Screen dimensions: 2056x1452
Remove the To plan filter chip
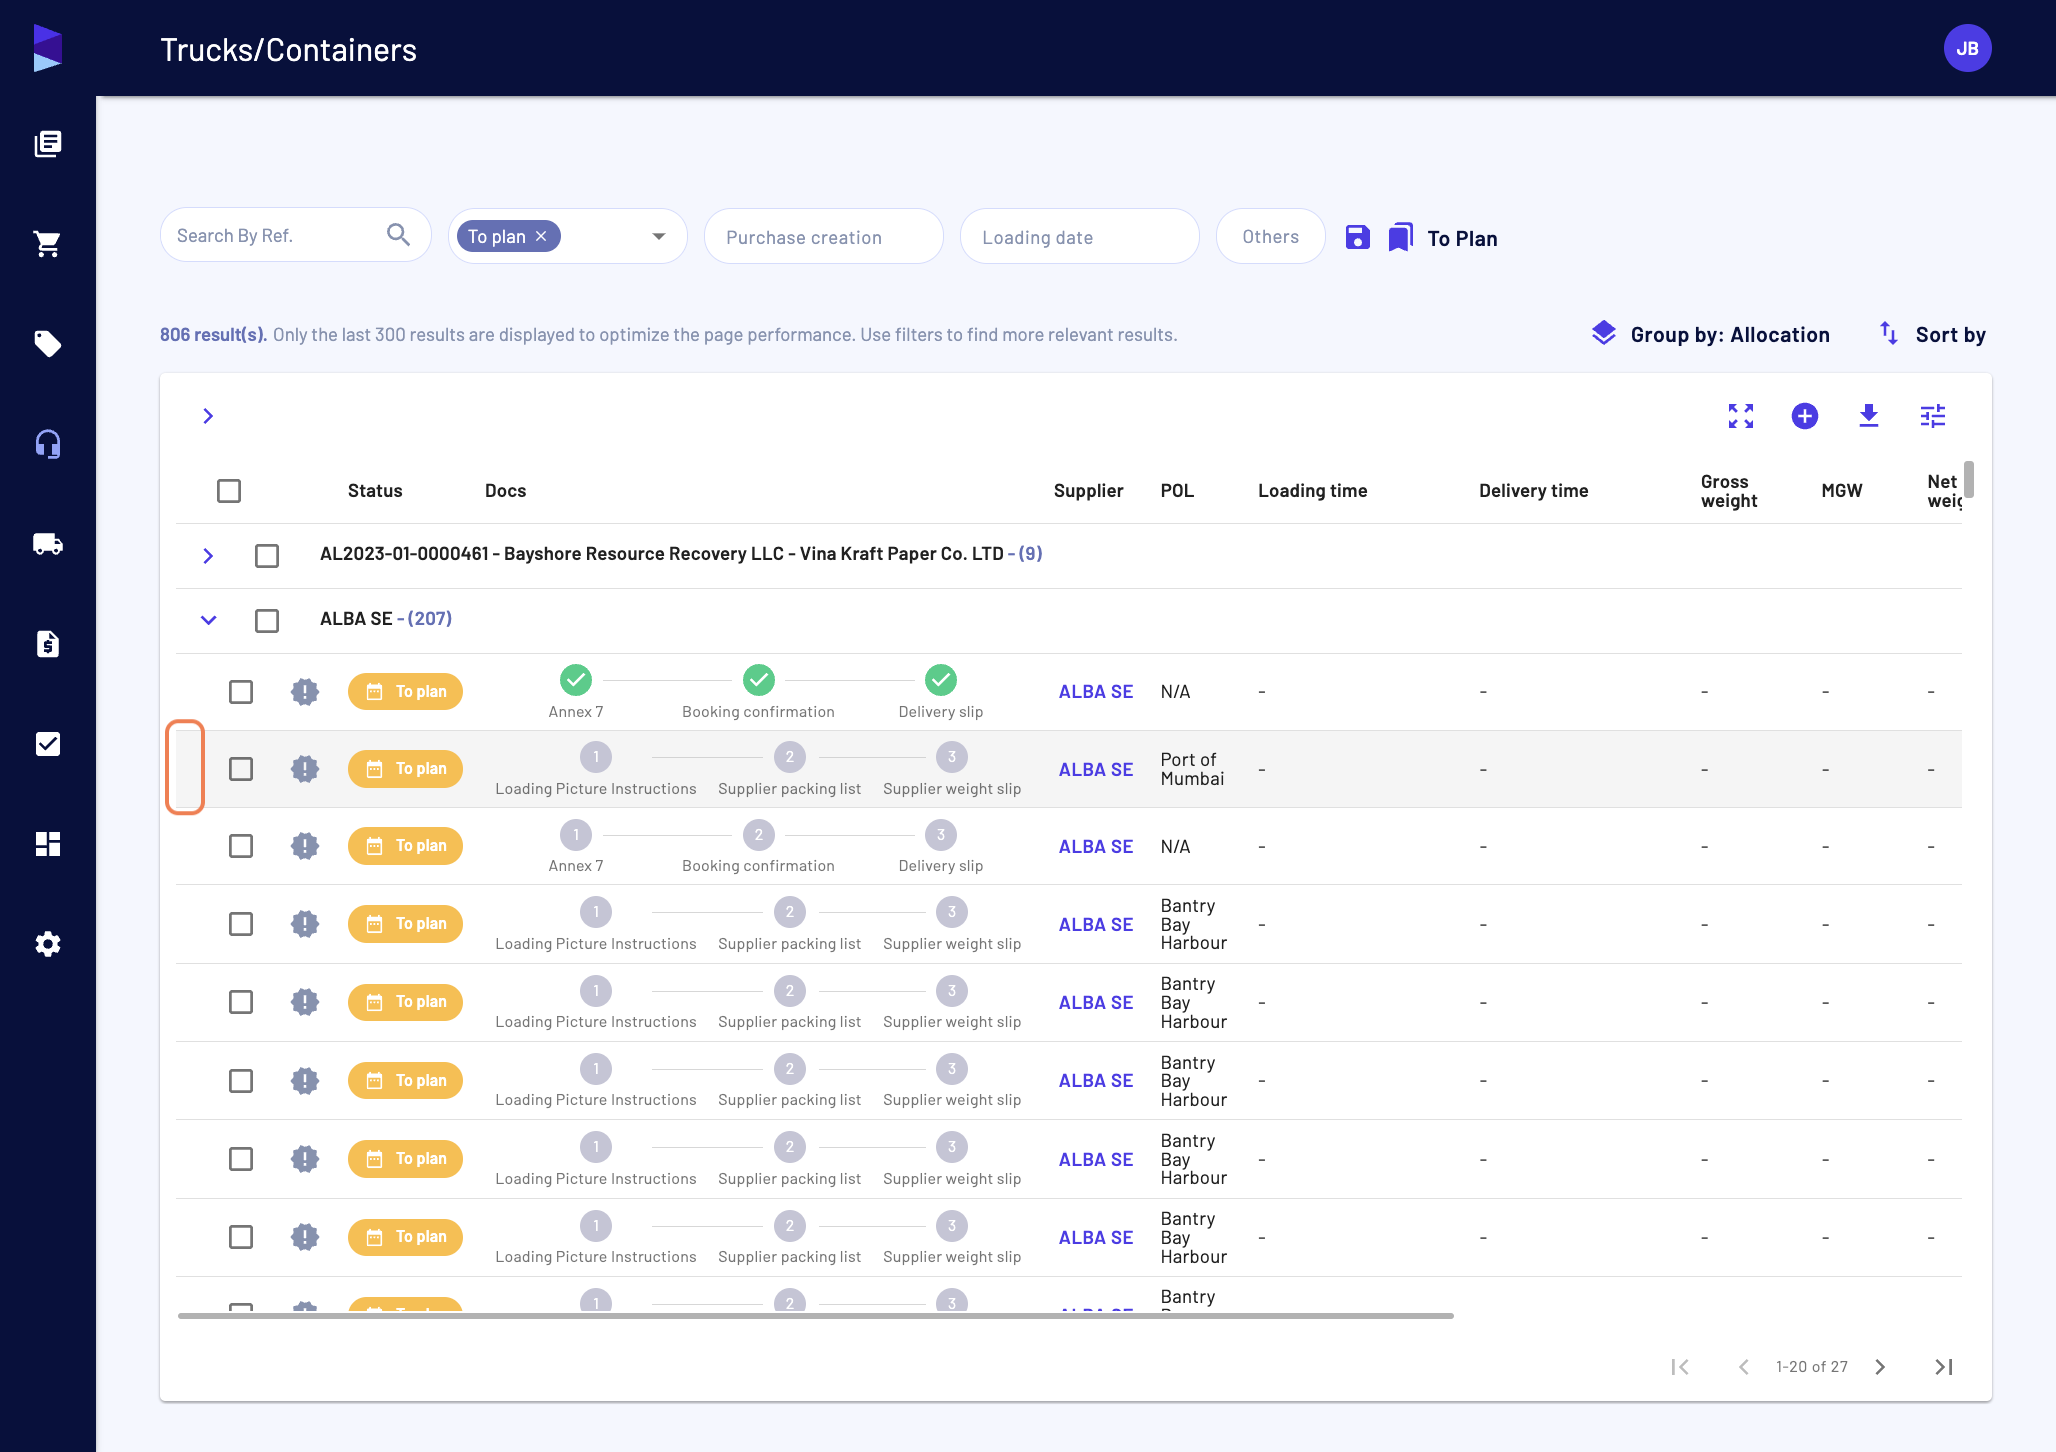pyautogui.click(x=541, y=236)
